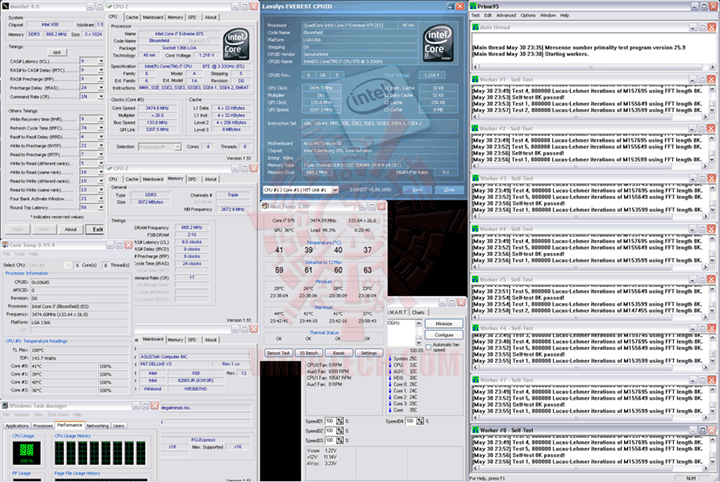Open the Processor selection dropdown in CPU-Z

pyautogui.click(x=177, y=147)
